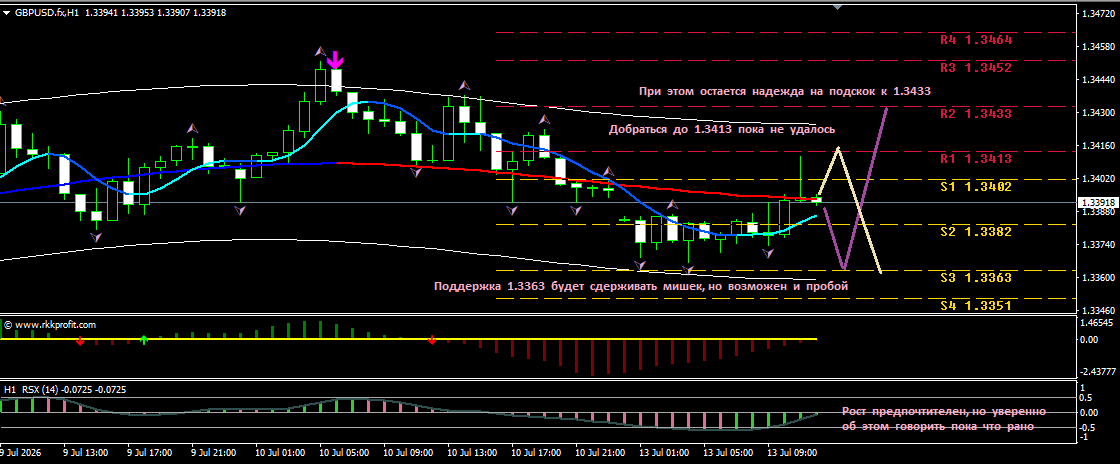Click 1.34020 on the price scale
This screenshot has height=464, width=1120.
[x=1099, y=178]
